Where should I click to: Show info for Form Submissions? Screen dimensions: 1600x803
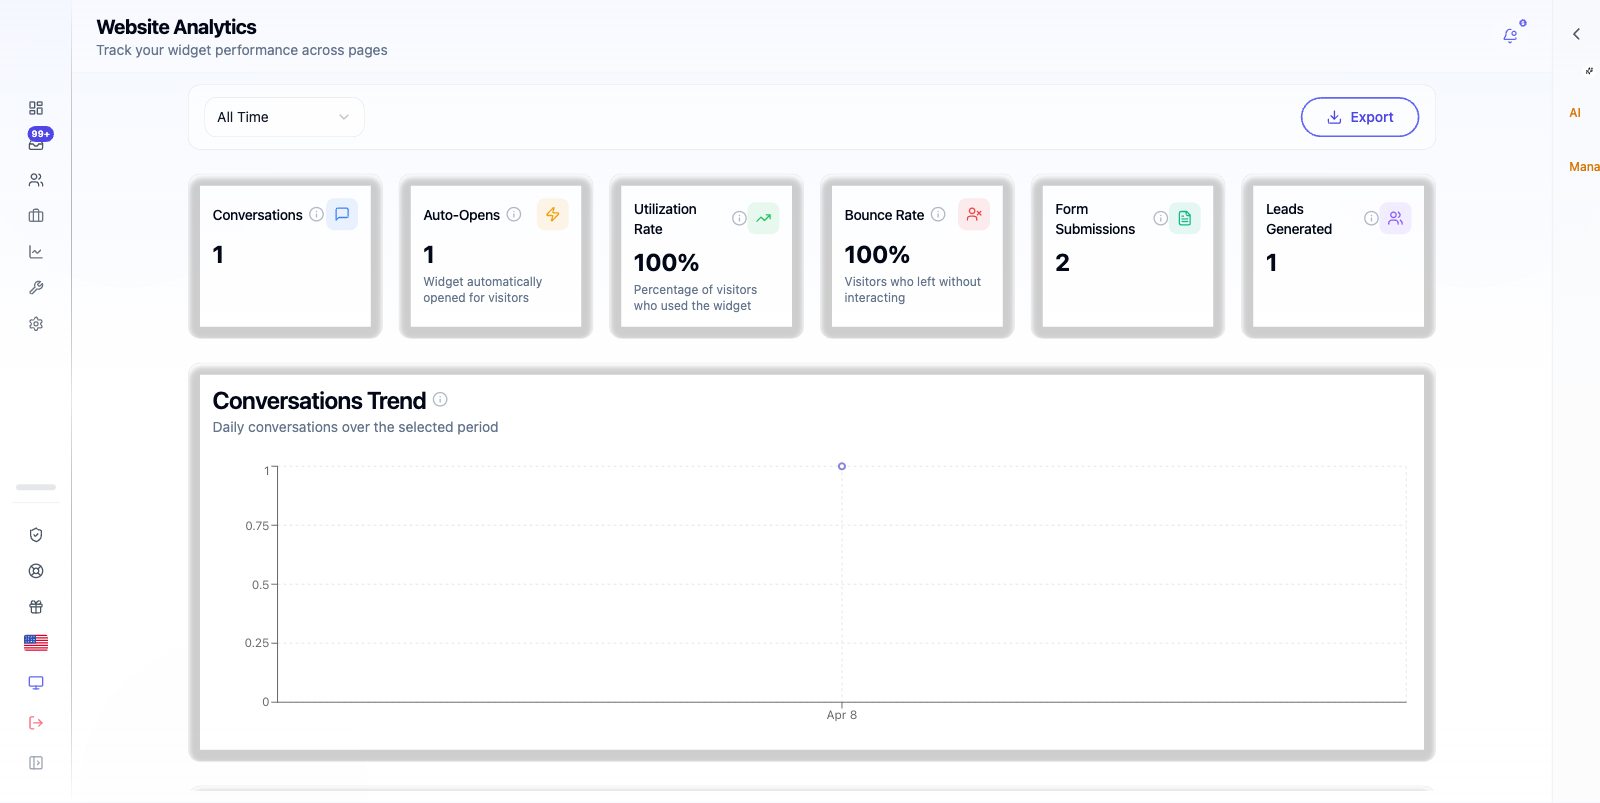(x=1160, y=218)
